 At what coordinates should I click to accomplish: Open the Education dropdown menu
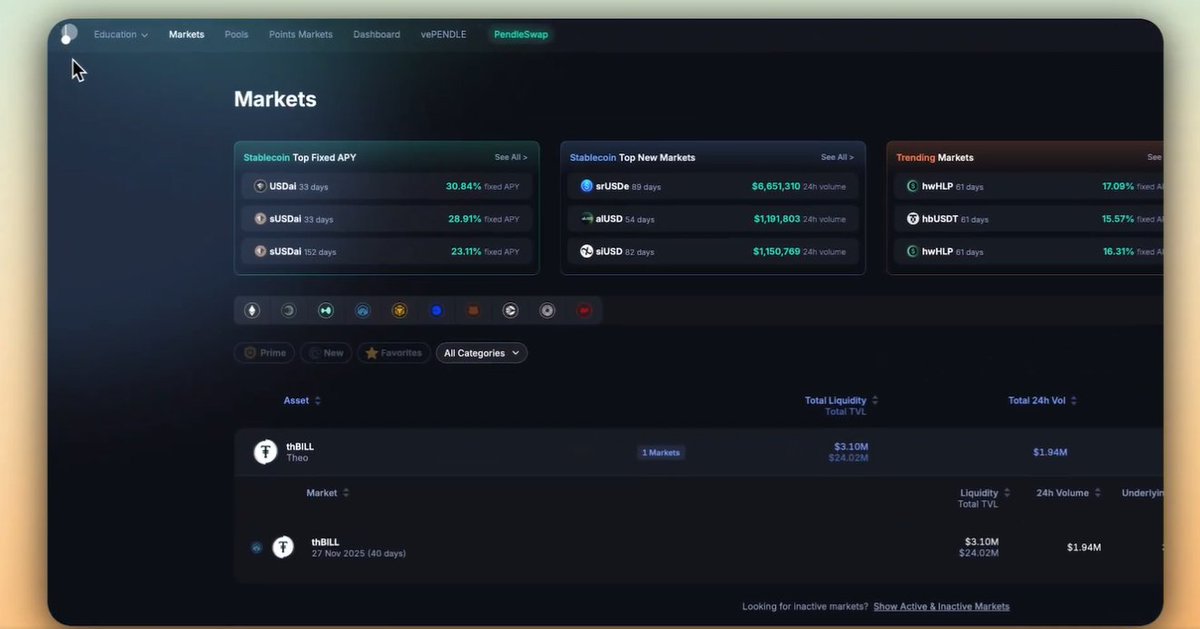coord(121,34)
